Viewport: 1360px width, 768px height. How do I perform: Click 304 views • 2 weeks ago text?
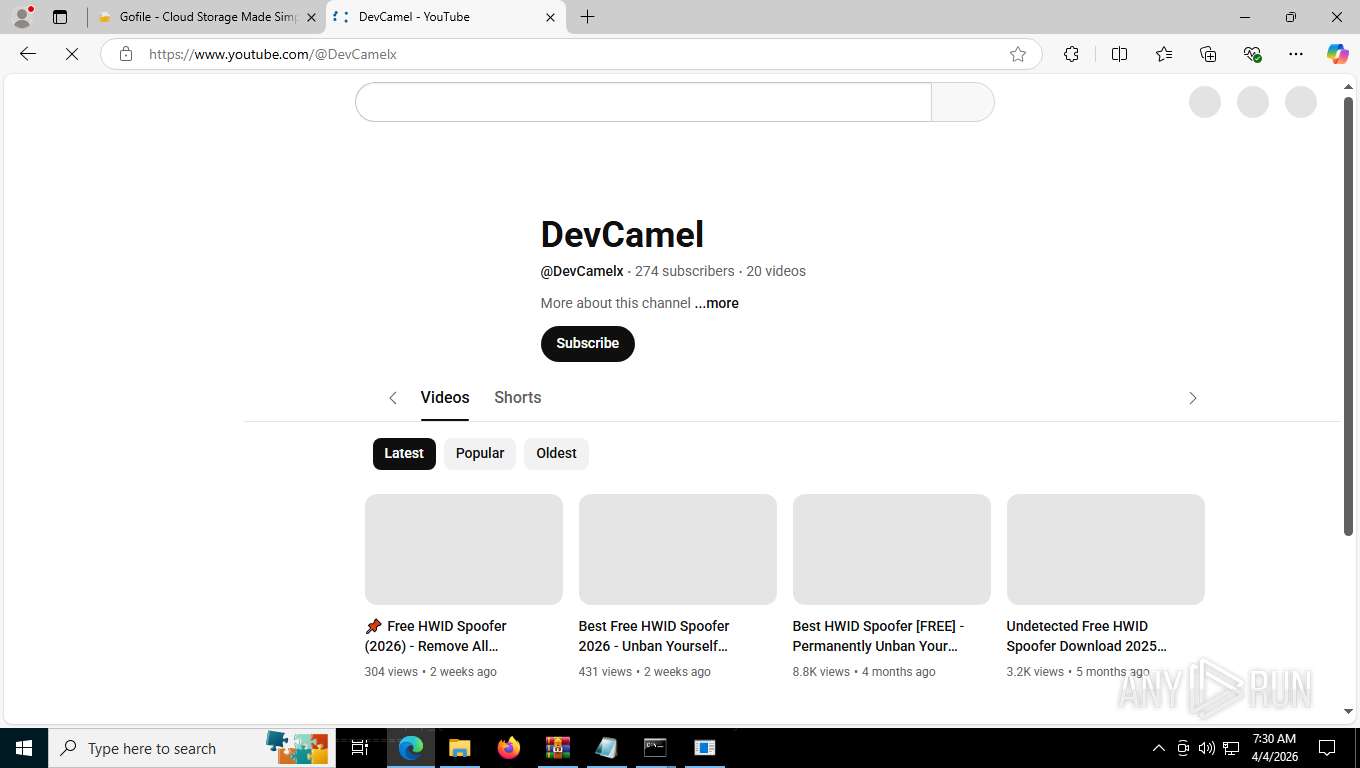tap(431, 672)
